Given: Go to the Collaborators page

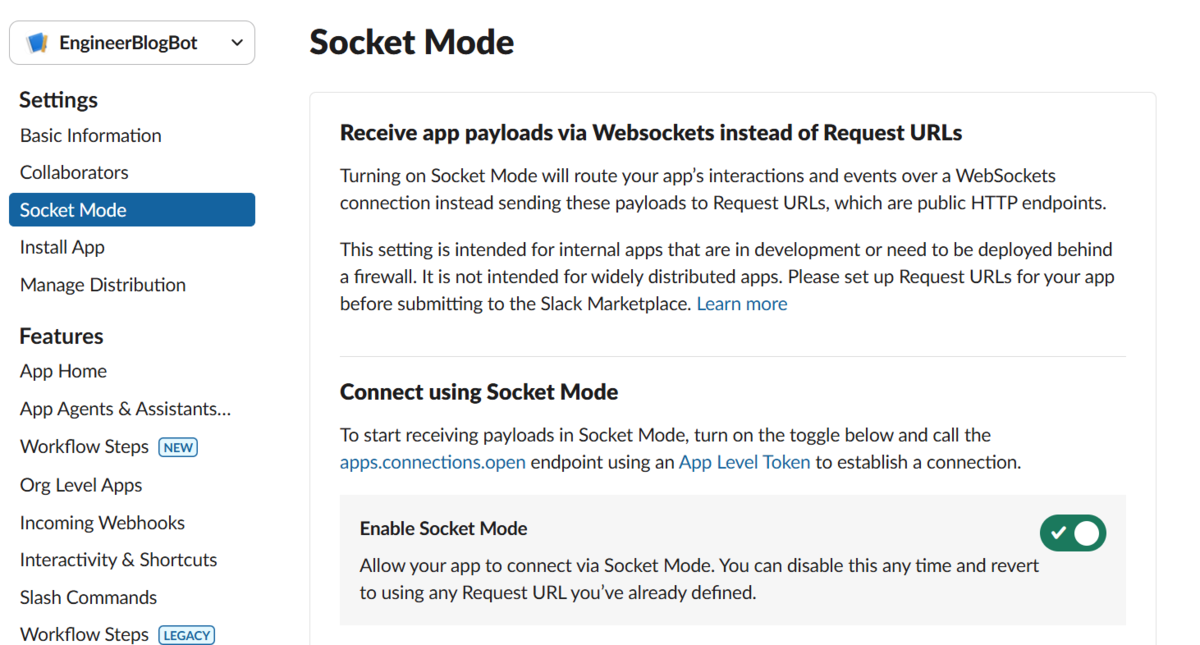Looking at the screenshot, I should (74, 172).
